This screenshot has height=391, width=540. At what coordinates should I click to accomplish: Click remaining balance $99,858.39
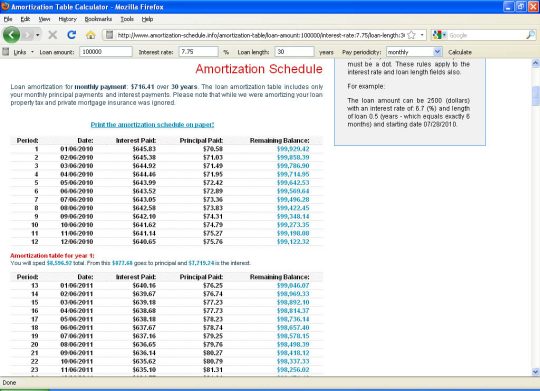[293, 157]
